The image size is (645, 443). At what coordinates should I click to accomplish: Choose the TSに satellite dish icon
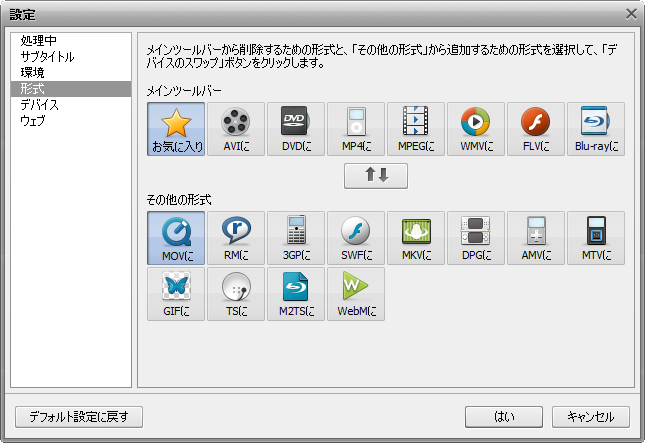(236, 294)
